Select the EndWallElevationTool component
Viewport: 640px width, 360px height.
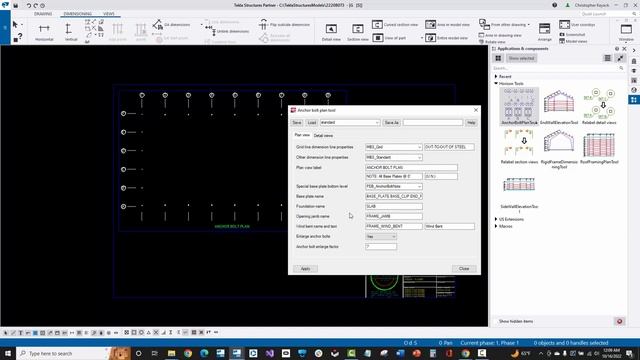559,106
